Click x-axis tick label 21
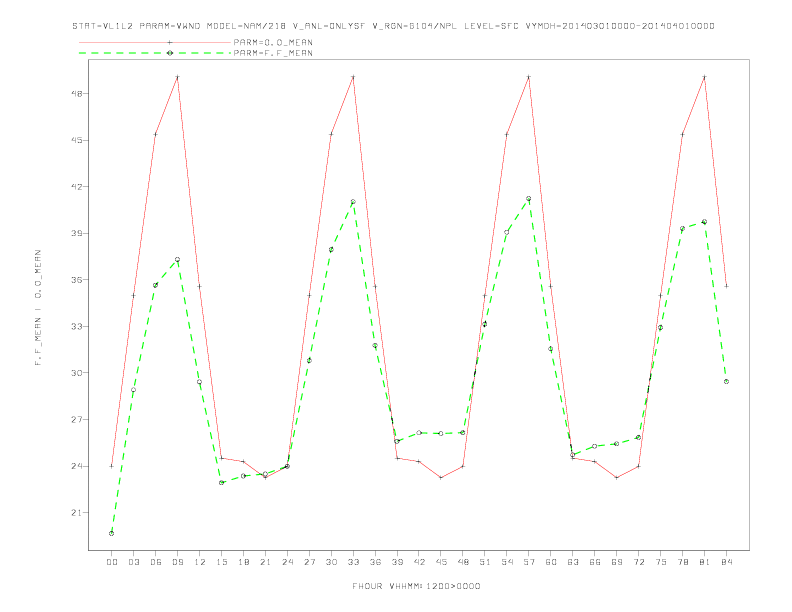This screenshot has width=792, height=612. (x=265, y=562)
